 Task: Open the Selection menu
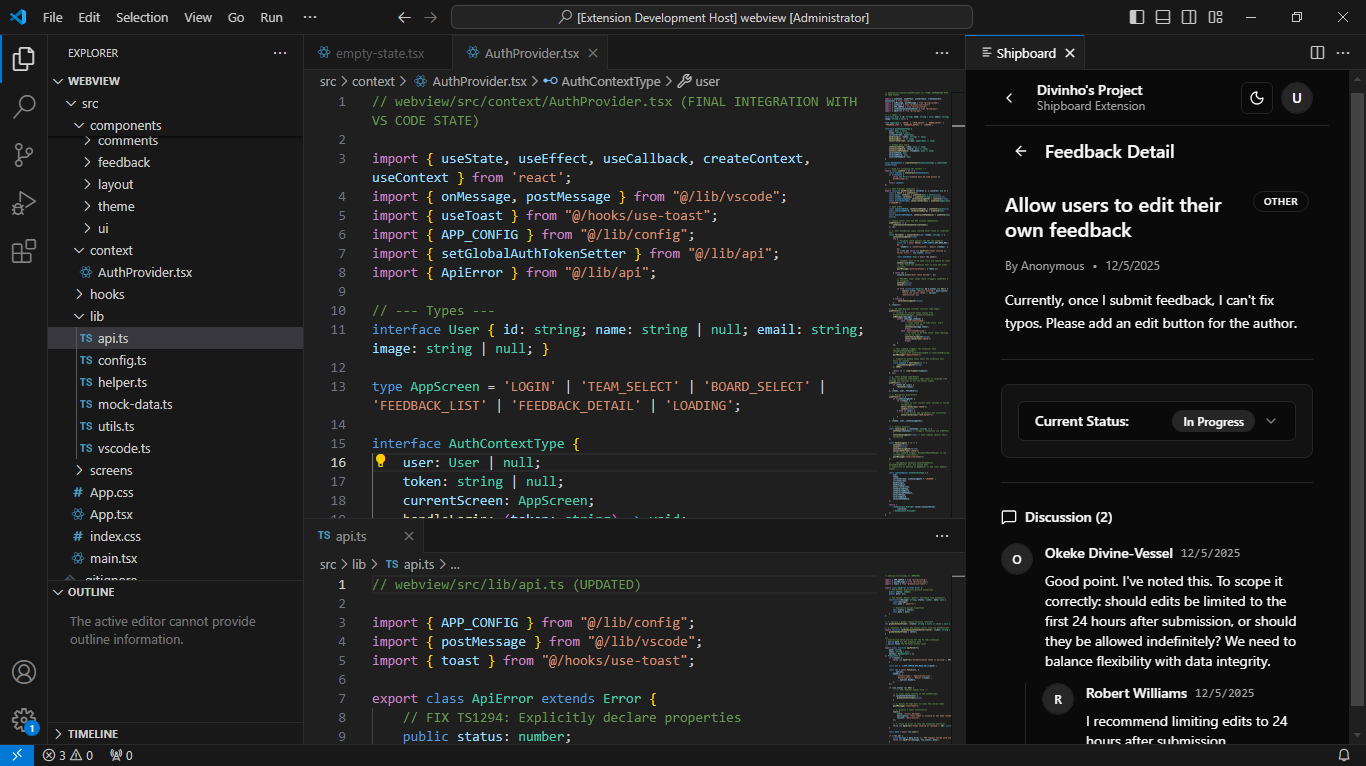[142, 18]
